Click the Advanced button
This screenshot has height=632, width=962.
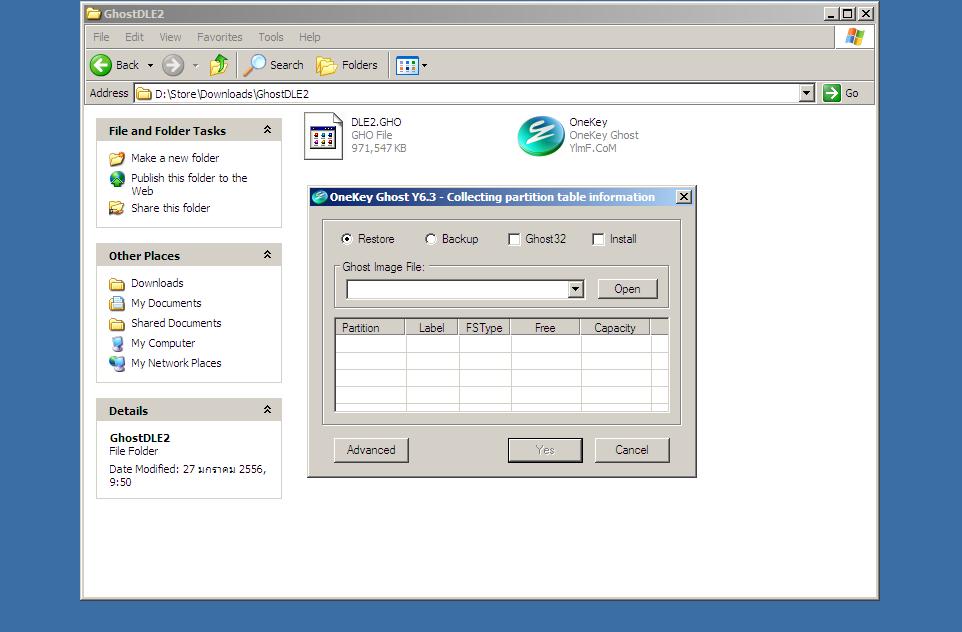[371, 450]
